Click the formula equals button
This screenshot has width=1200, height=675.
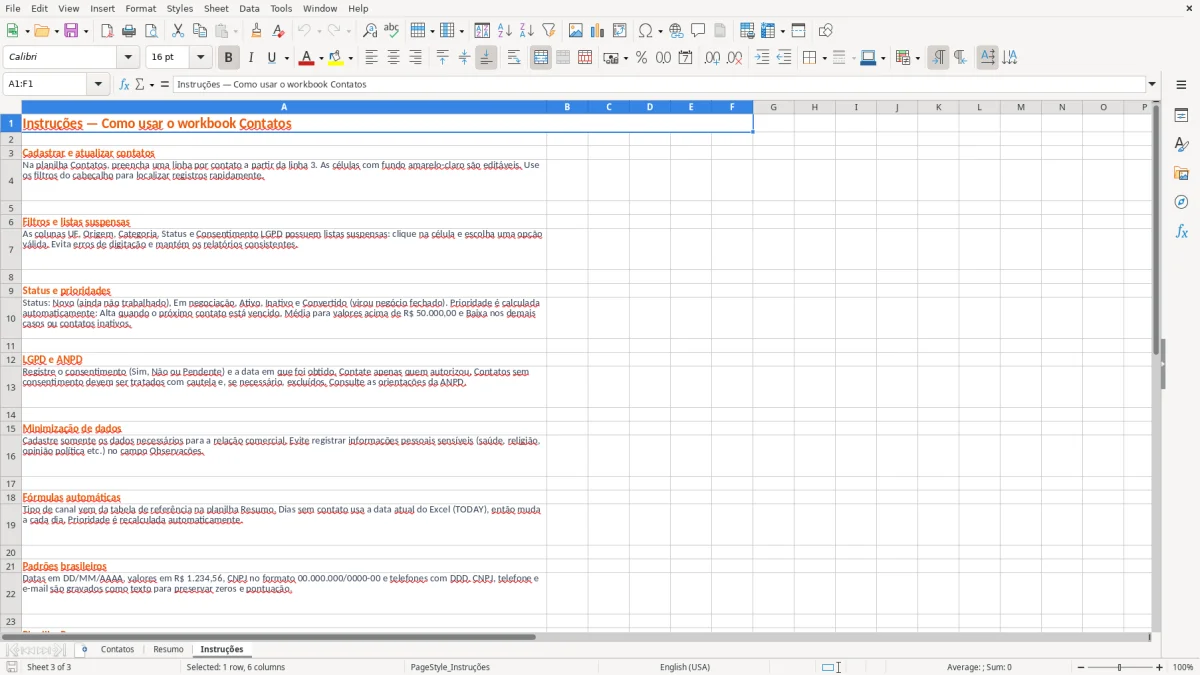(165, 85)
